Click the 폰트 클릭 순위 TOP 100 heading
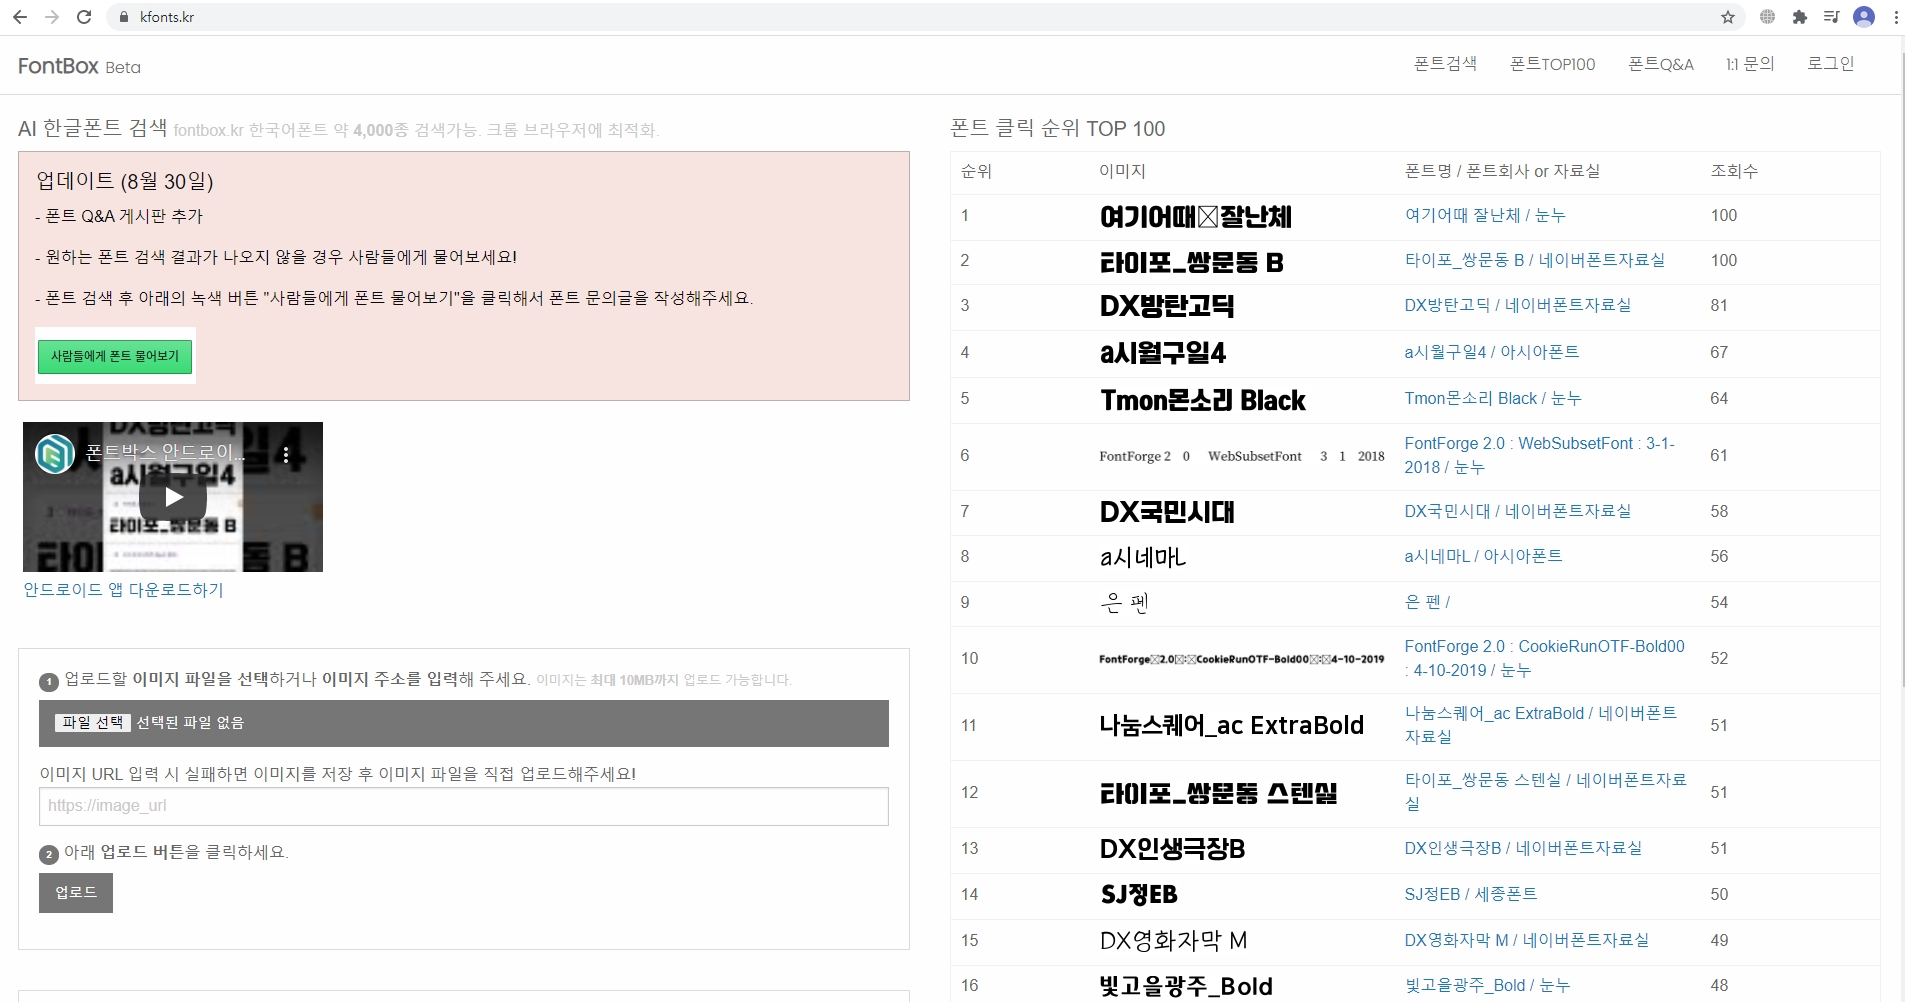Screen dimensions: 1905x1002 pyautogui.click(x=1057, y=128)
